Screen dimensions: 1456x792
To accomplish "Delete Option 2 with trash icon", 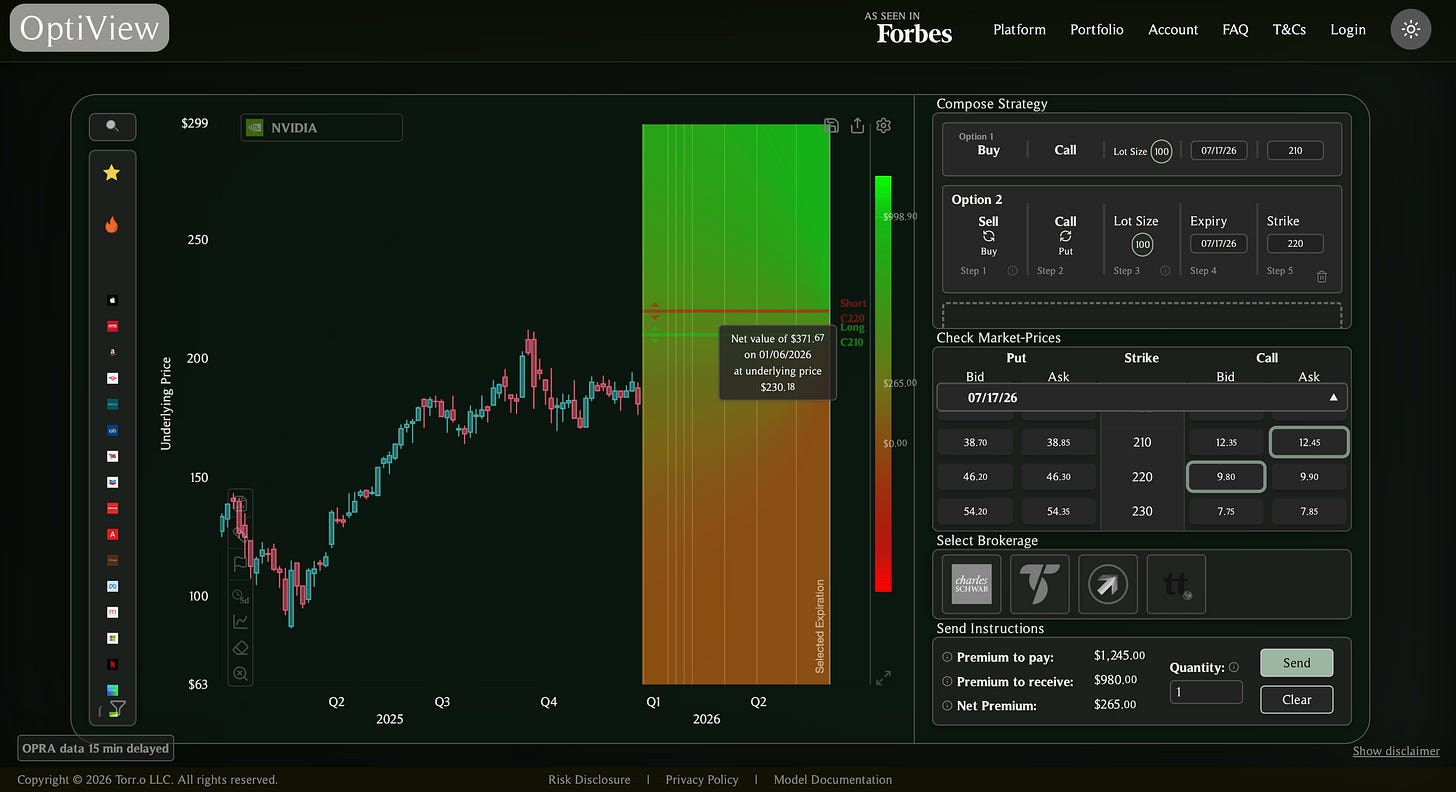I will (1321, 277).
